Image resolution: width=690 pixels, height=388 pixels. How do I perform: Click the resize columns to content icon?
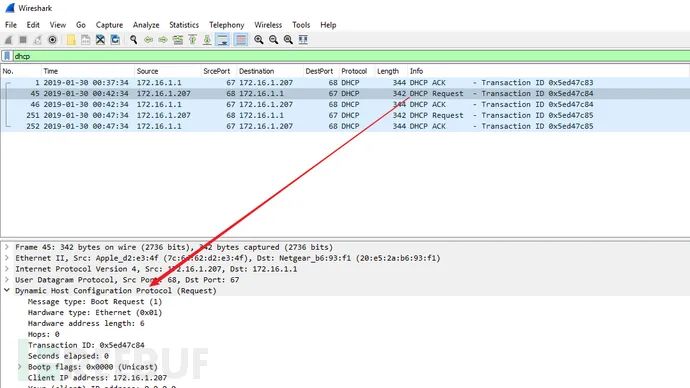click(303, 40)
